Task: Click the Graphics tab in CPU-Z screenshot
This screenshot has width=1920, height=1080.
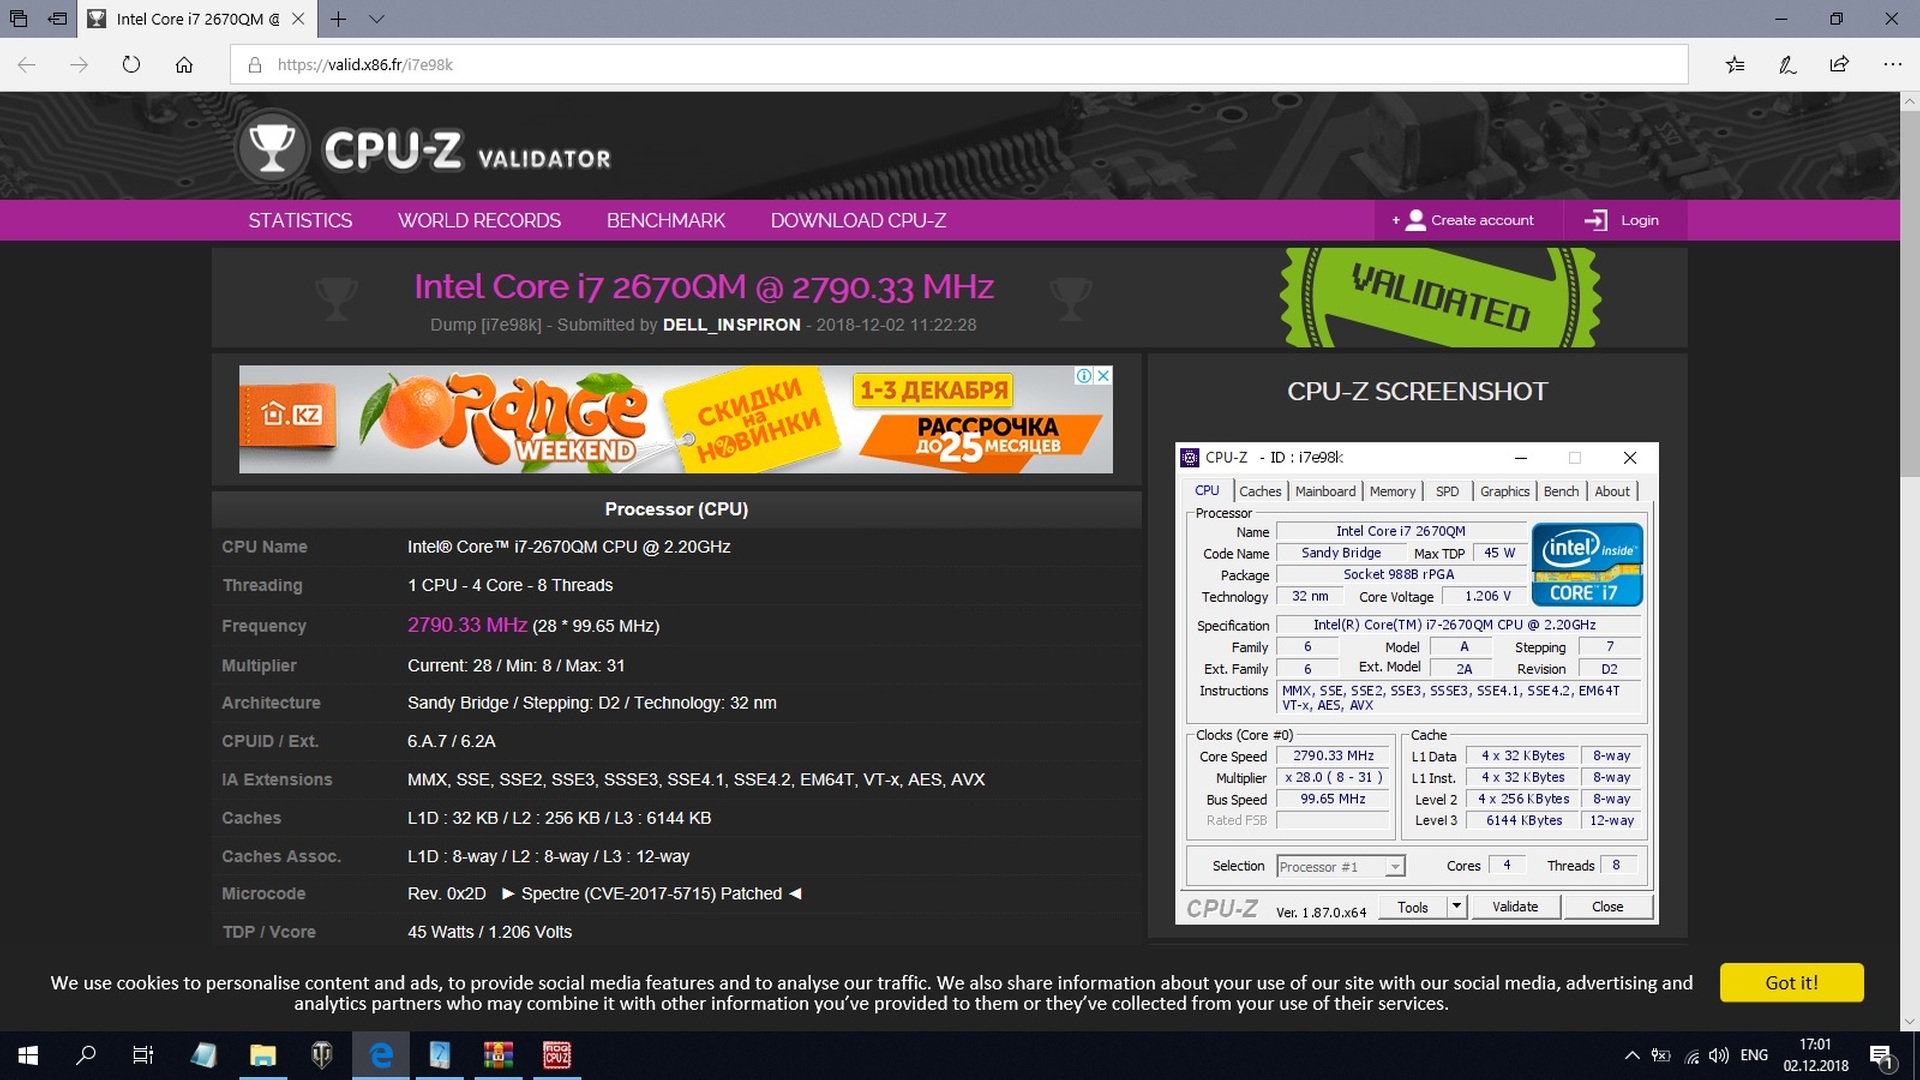Action: tap(1505, 491)
